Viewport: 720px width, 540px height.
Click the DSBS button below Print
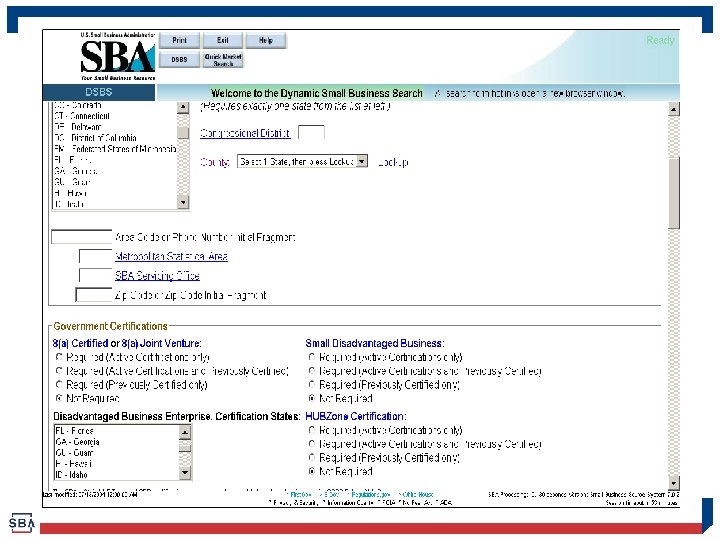(180, 59)
